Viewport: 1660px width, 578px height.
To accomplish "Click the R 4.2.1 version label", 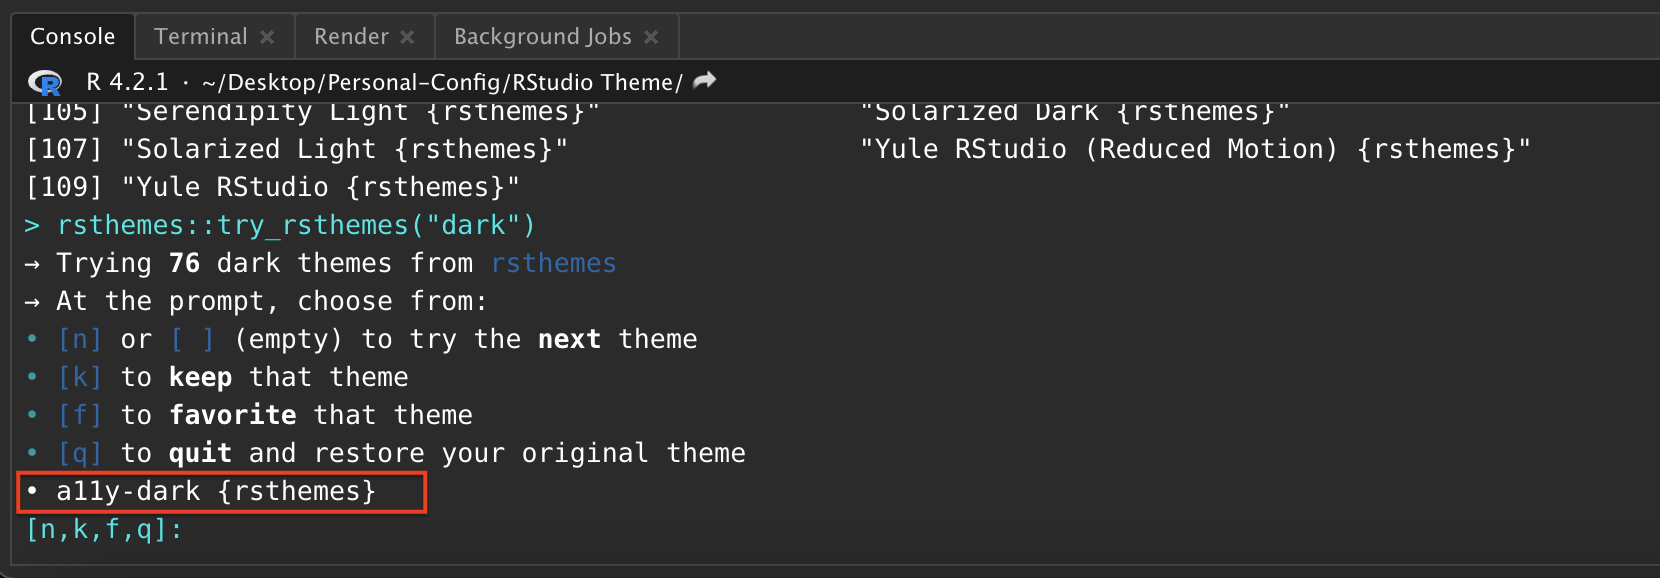I will [127, 82].
